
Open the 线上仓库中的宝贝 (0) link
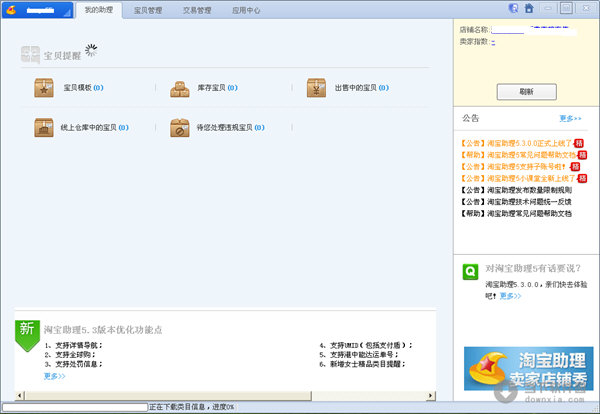95,127
